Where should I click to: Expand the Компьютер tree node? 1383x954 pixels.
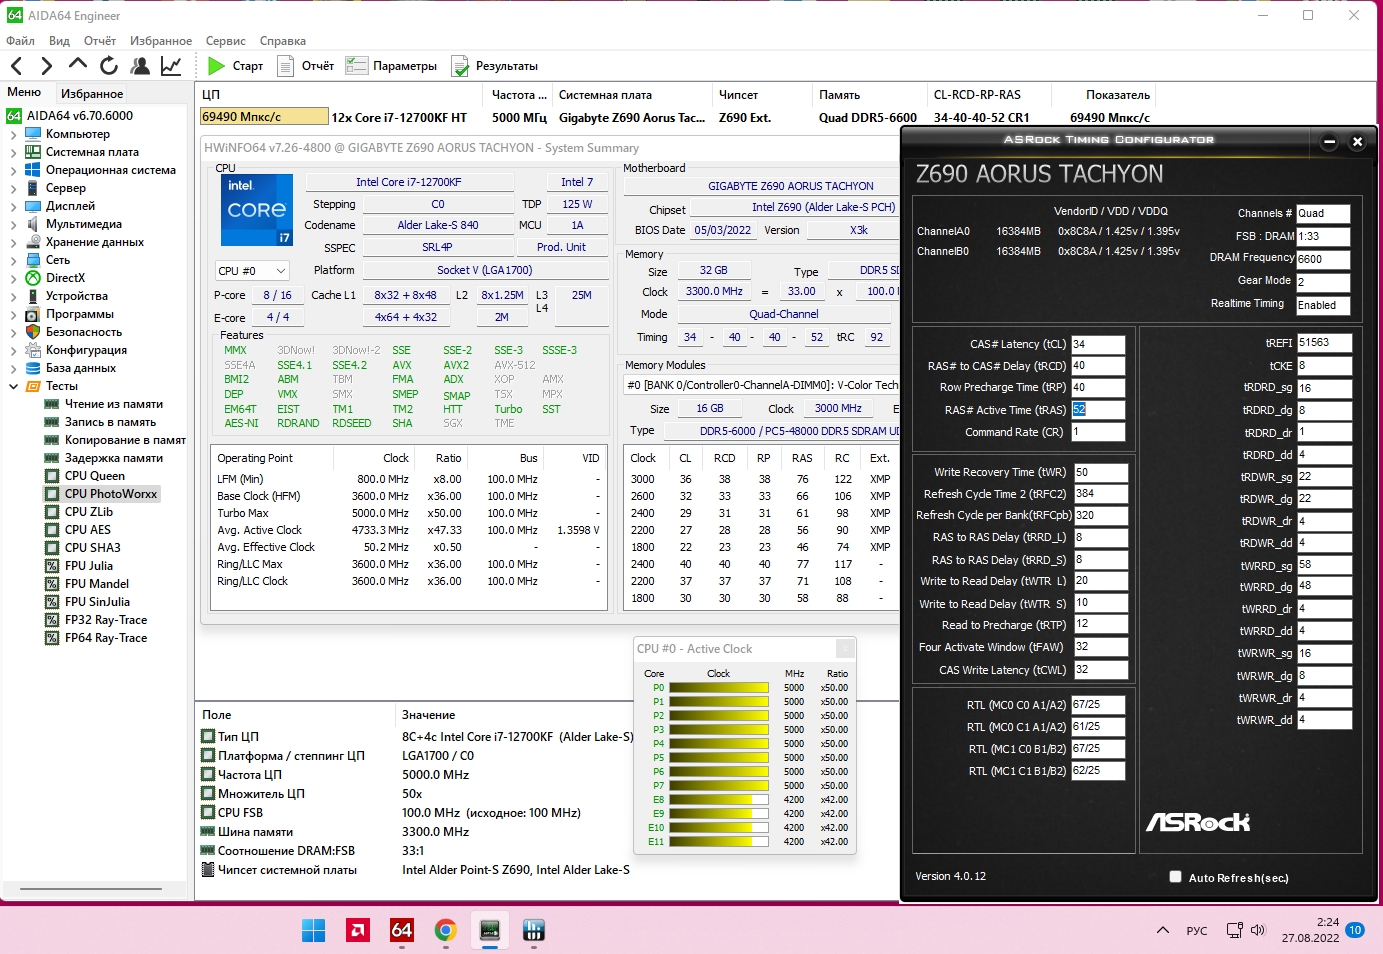[x=13, y=134]
